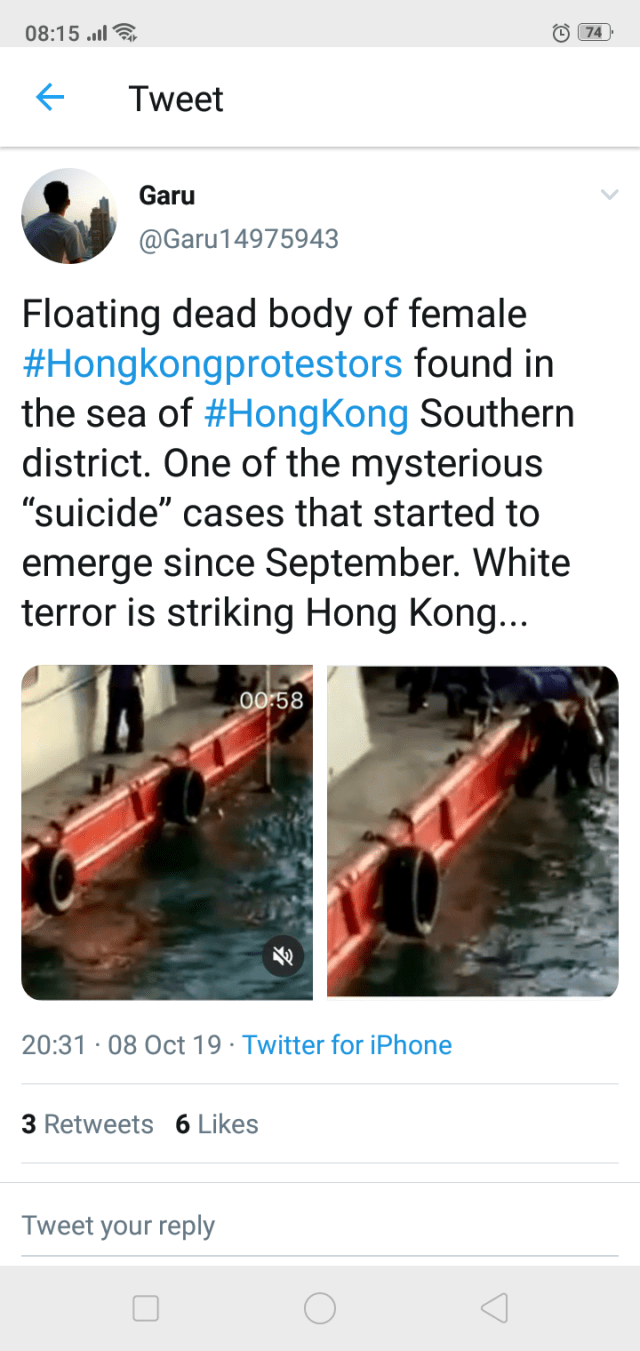Viewport: 640px width, 1351px height.
Task: Tap the Android recent apps square button
Action: pyautogui.click(x=146, y=1308)
